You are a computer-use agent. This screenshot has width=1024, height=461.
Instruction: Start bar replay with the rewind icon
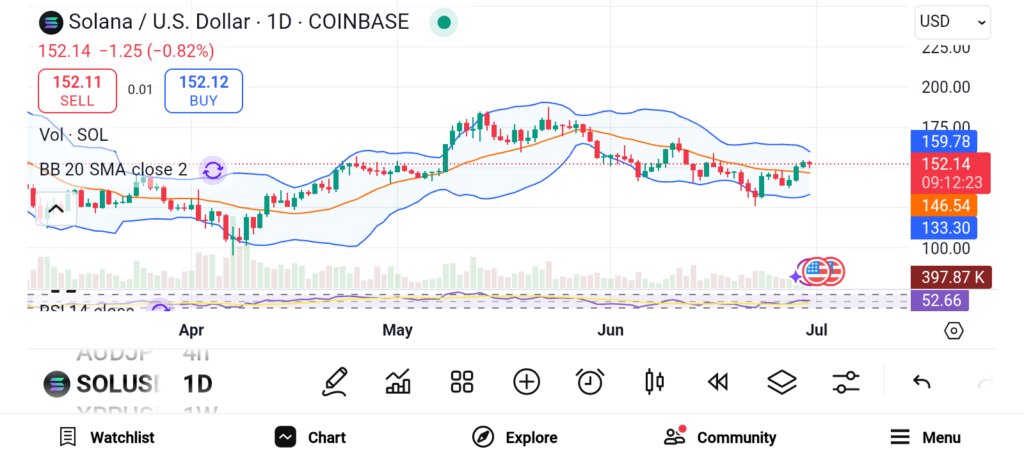click(718, 382)
